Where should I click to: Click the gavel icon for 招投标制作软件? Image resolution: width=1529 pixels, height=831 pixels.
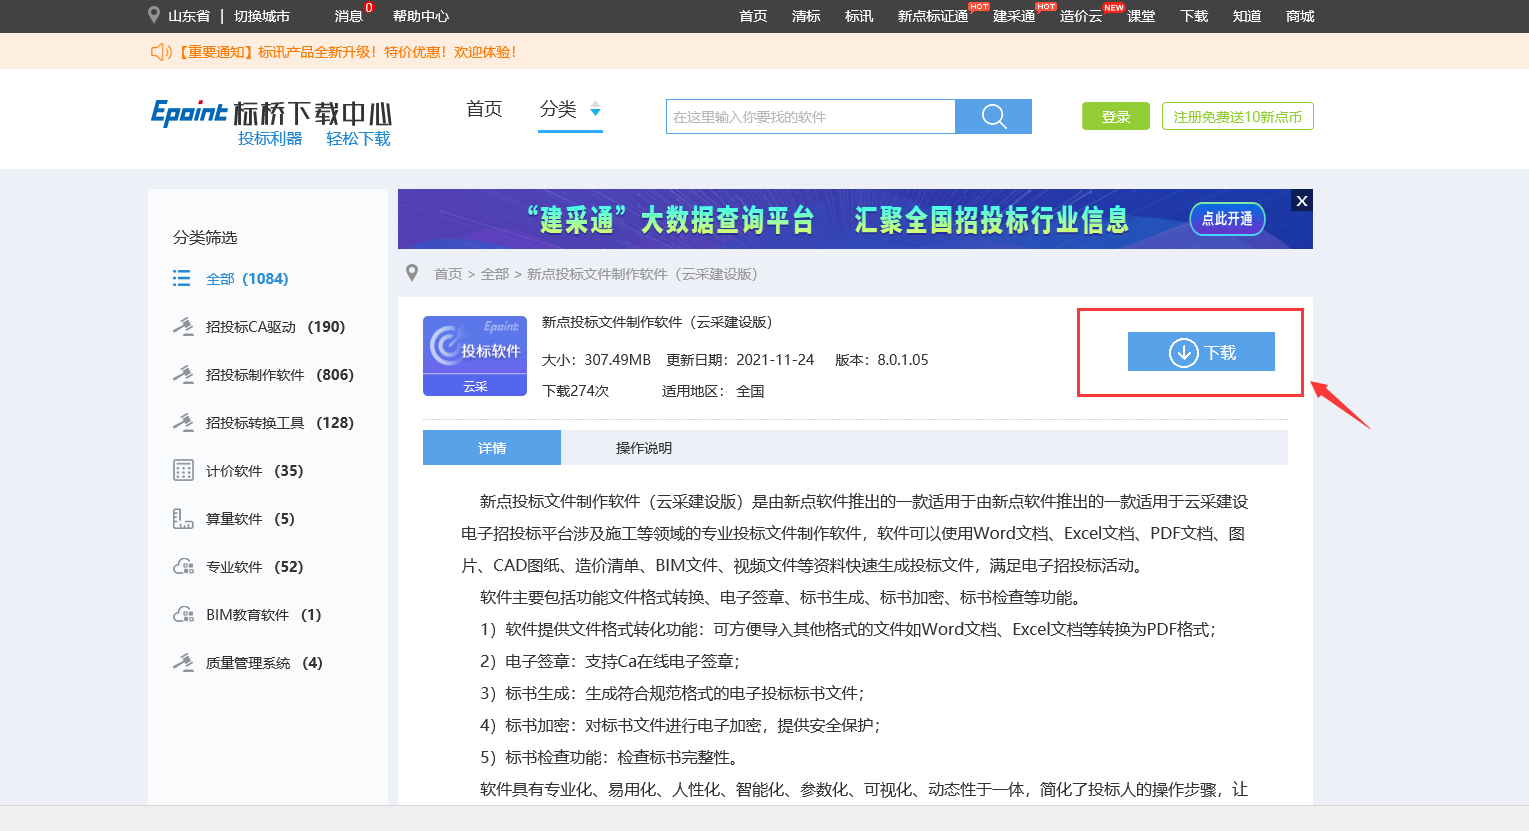(x=183, y=374)
